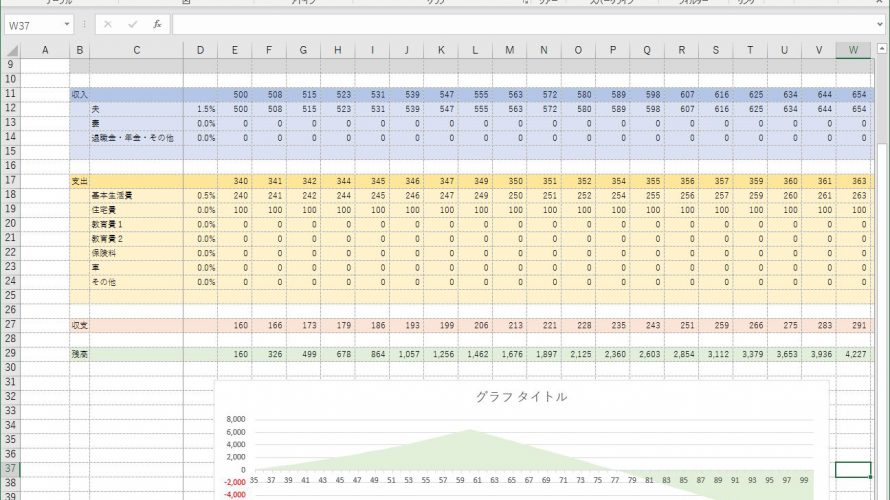
Task: Click the 572 cell in 収入 row
Action: click(544, 95)
